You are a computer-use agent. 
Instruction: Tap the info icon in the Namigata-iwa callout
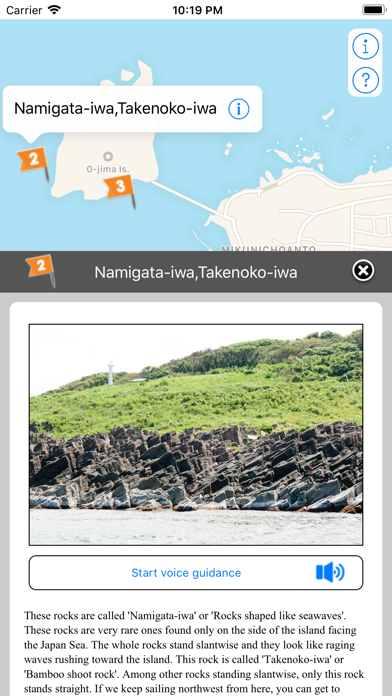239,109
